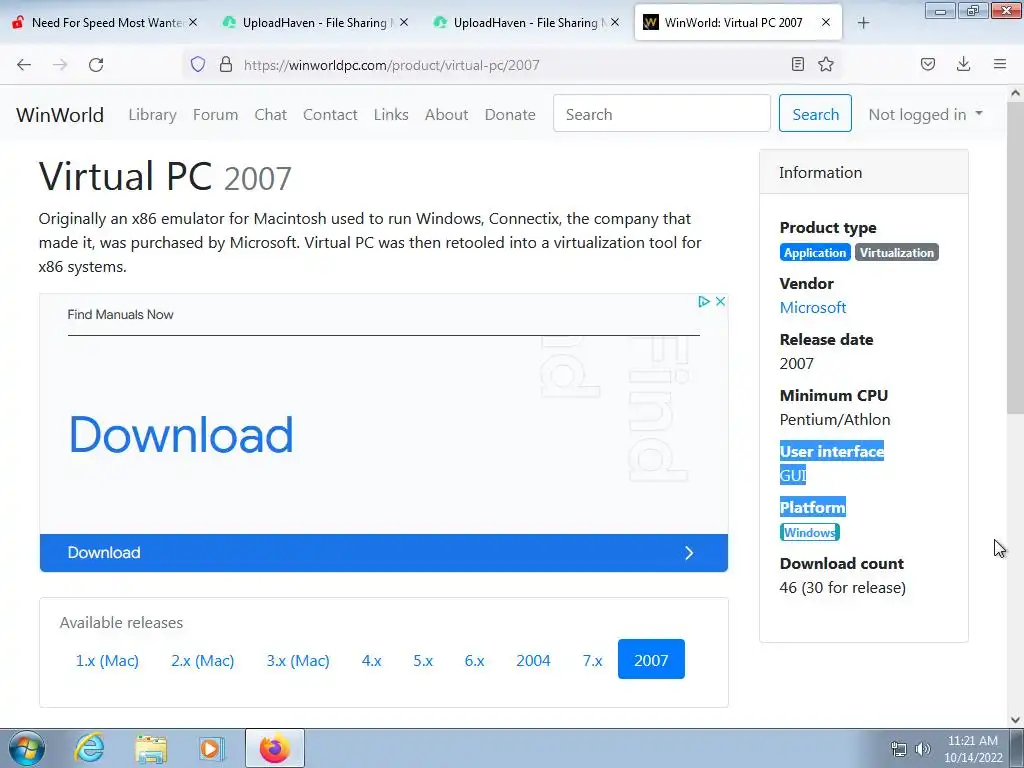
Task: Select the active 2007 release pill
Action: [x=651, y=659]
